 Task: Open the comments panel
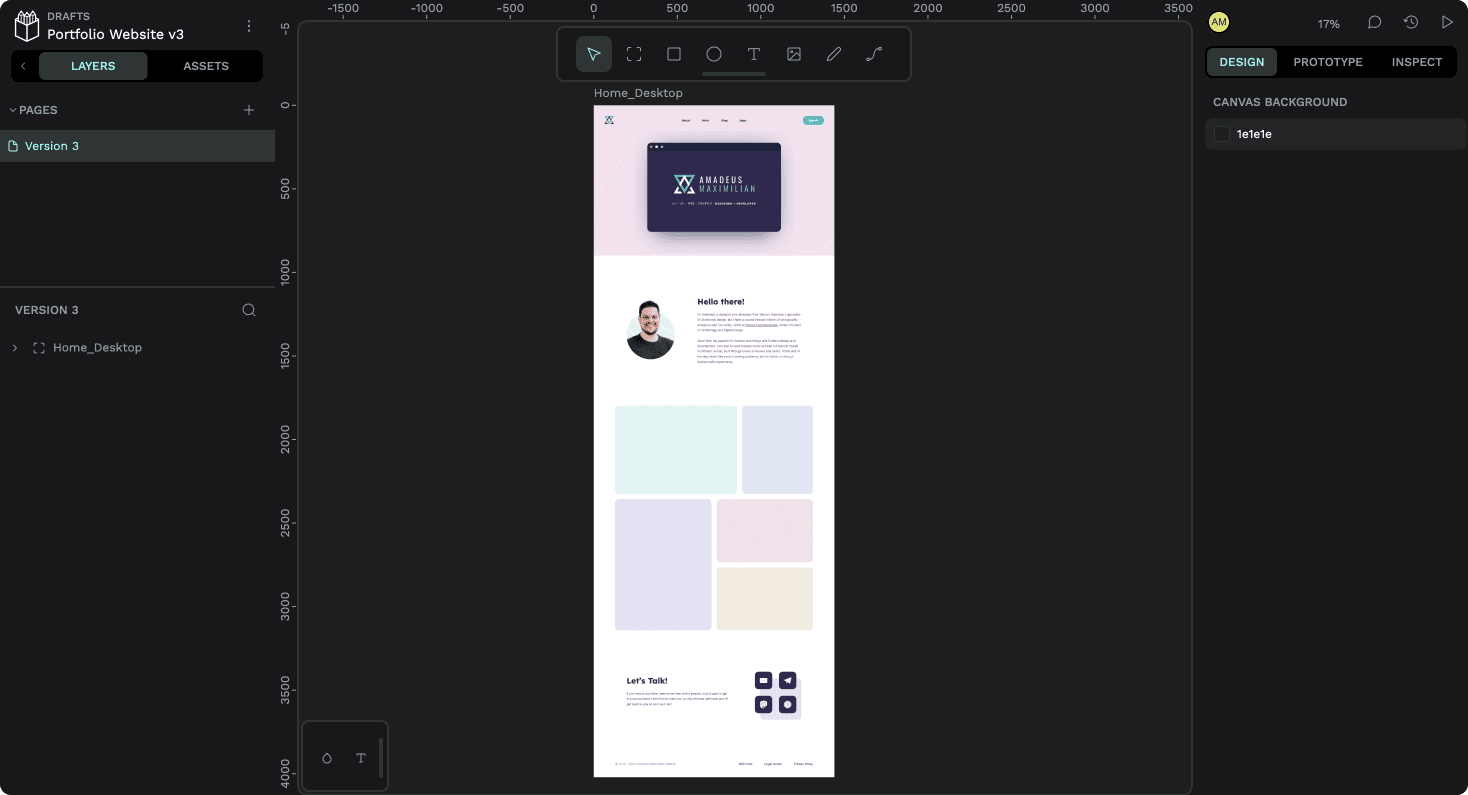1373,22
